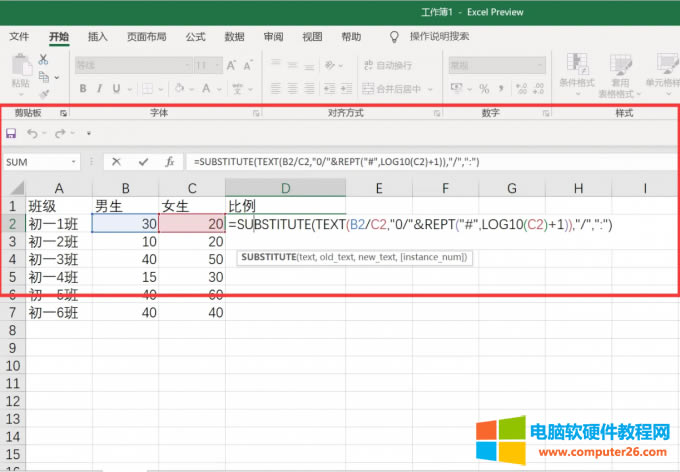Viewport: 680px width, 472px height.
Task: Click the Undo arrow icon
Action: [x=32, y=133]
